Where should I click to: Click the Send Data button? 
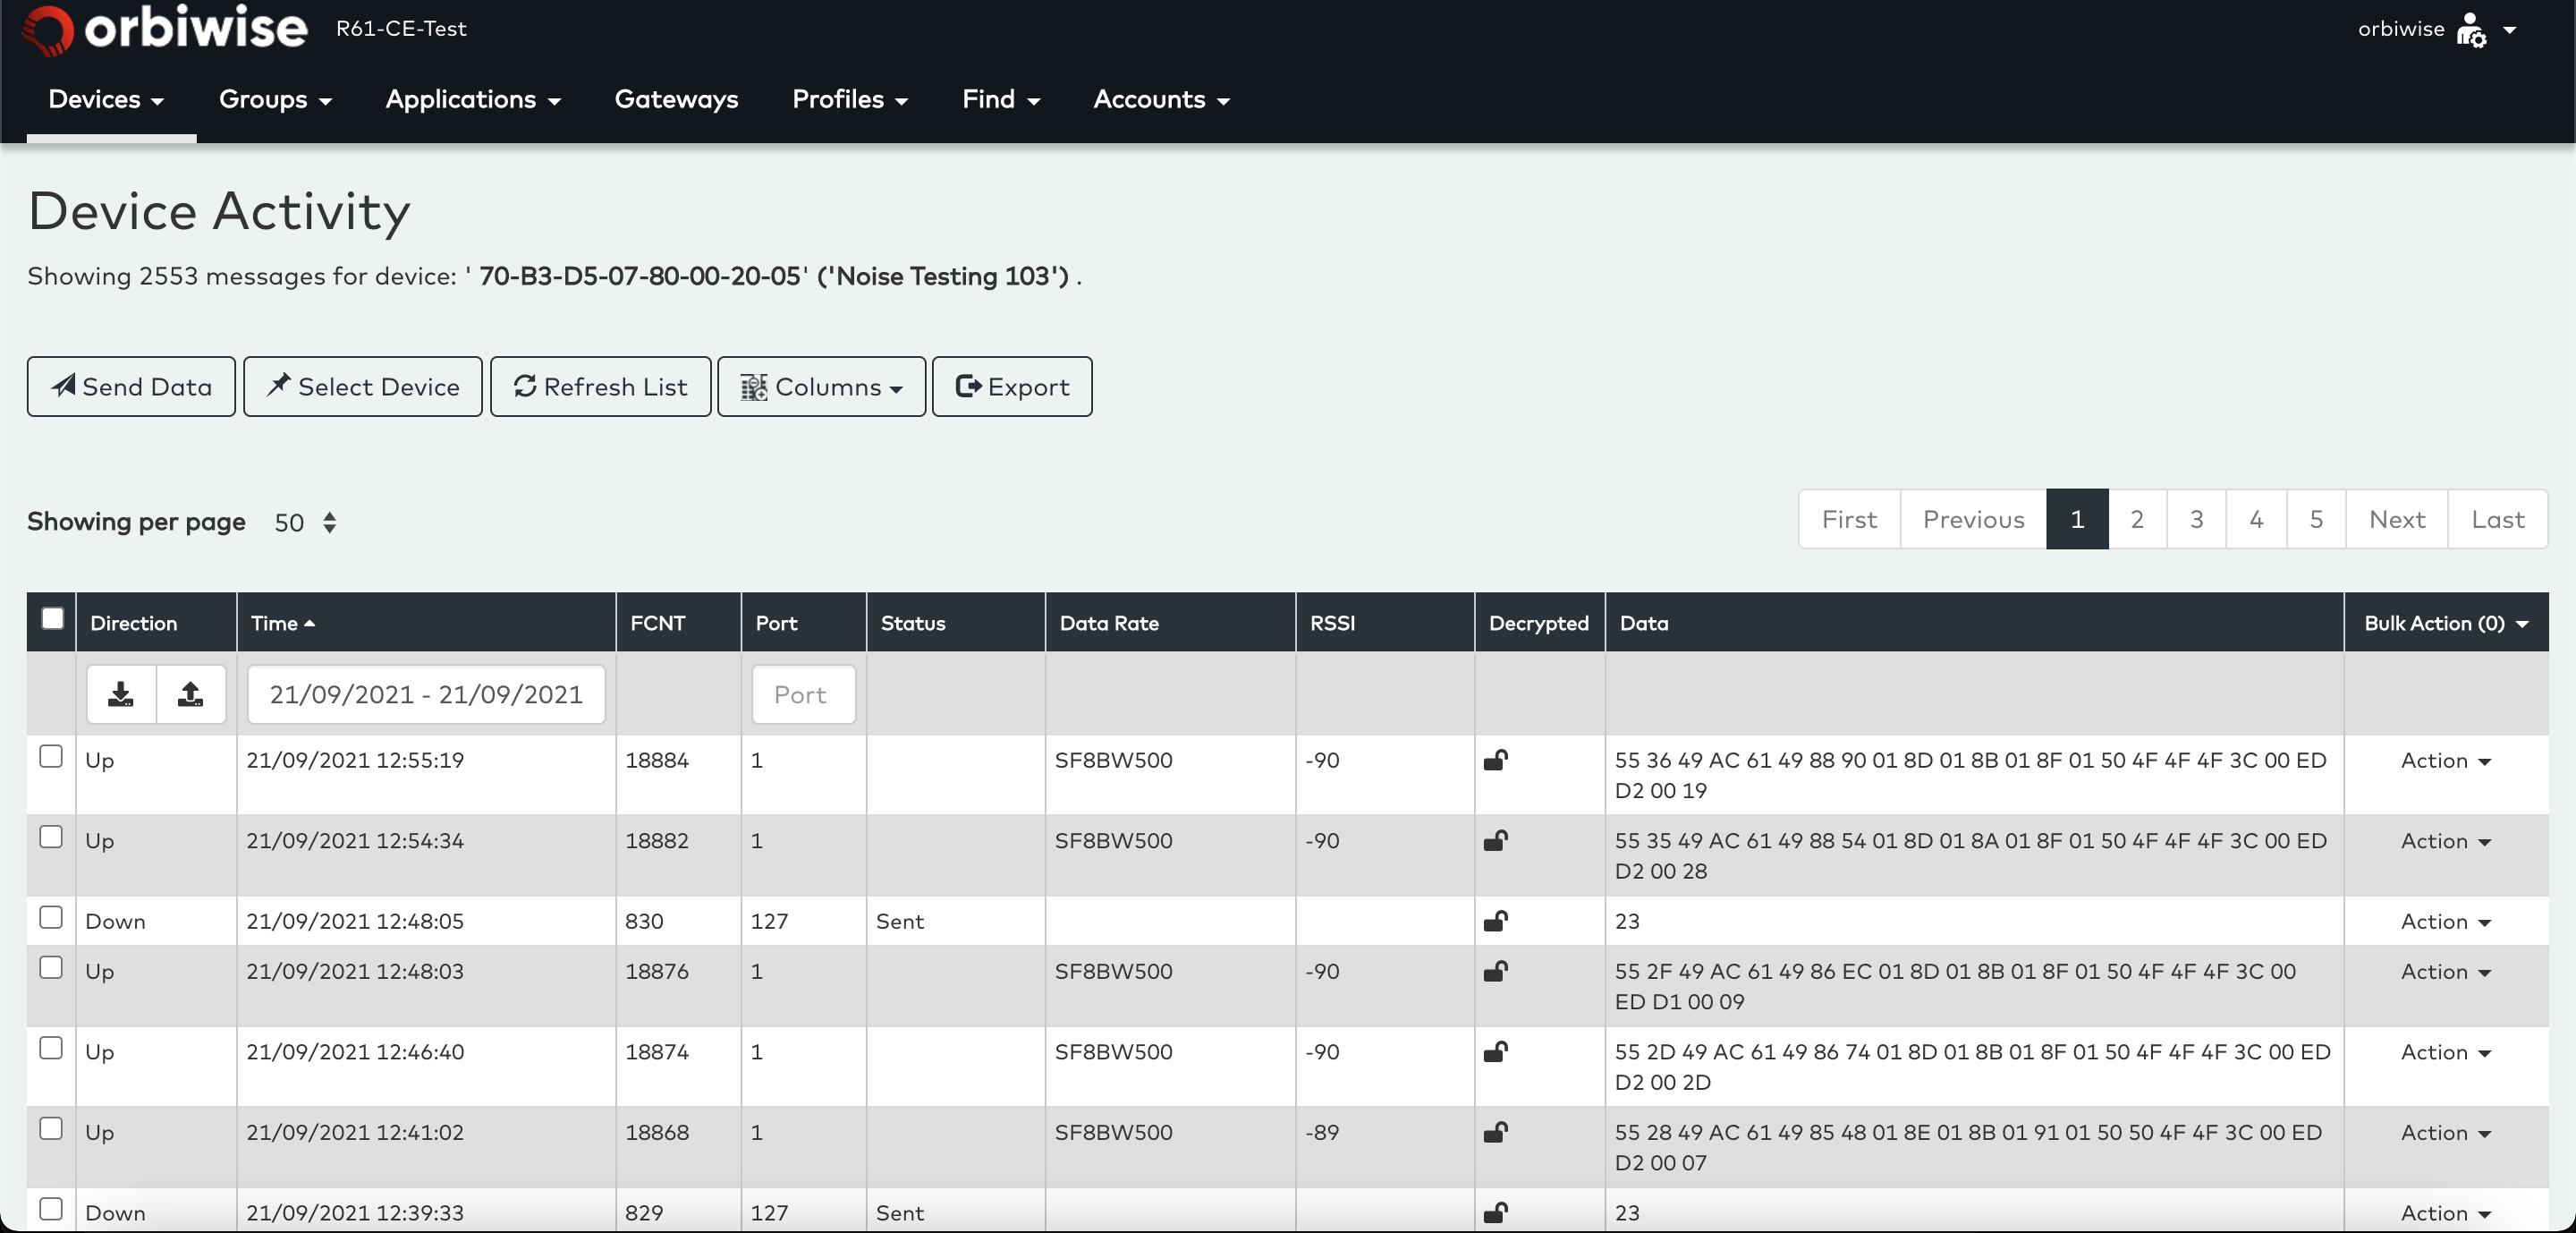[131, 386]
